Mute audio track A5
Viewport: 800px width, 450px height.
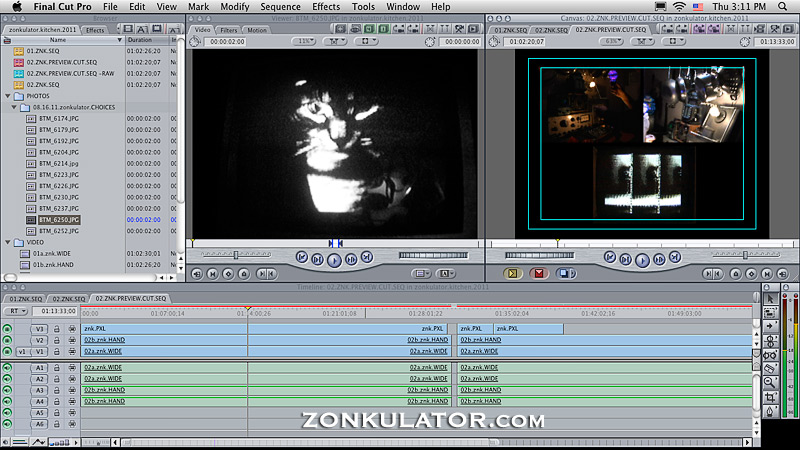[7, 413]
